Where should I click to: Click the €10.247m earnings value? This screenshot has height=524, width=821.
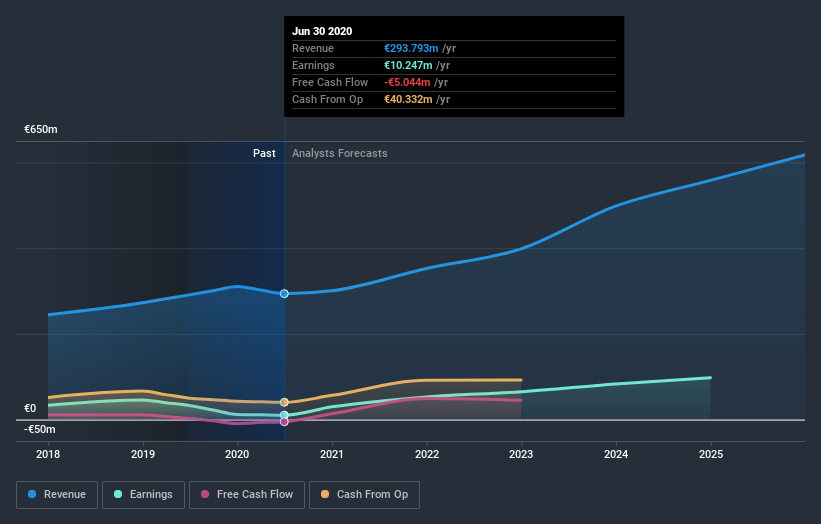tap(408, 65)
